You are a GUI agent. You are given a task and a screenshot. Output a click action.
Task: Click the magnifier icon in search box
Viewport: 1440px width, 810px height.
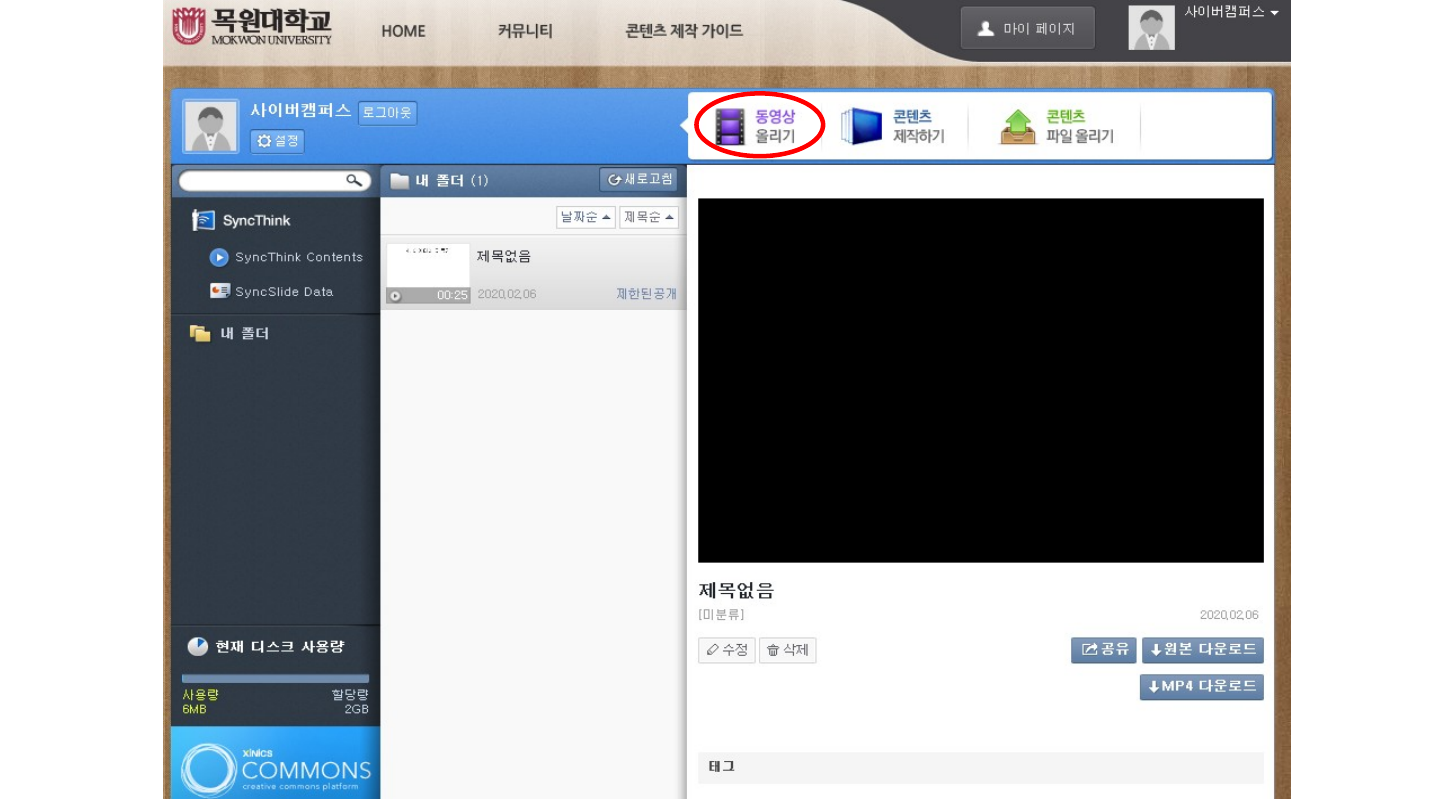[x=354, y=181]
